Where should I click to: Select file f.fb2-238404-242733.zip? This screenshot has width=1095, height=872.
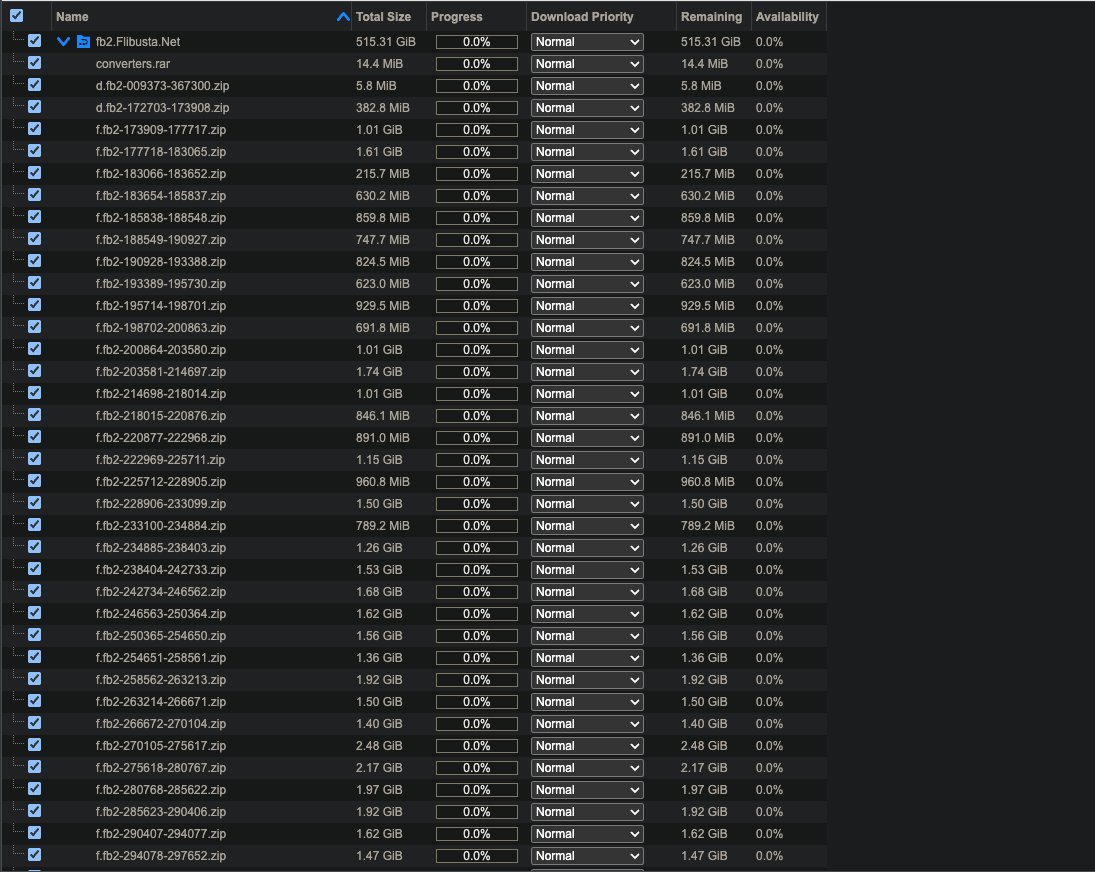(x=161, y=570)
